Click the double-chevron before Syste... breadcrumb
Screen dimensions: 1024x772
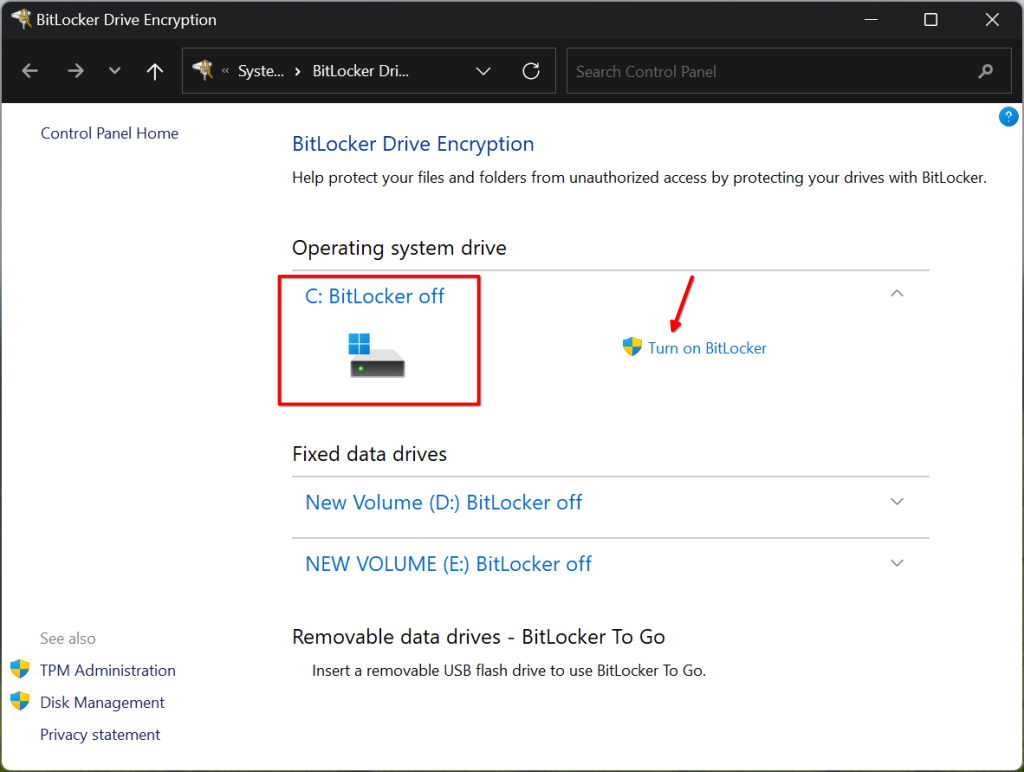coord(225,71)
